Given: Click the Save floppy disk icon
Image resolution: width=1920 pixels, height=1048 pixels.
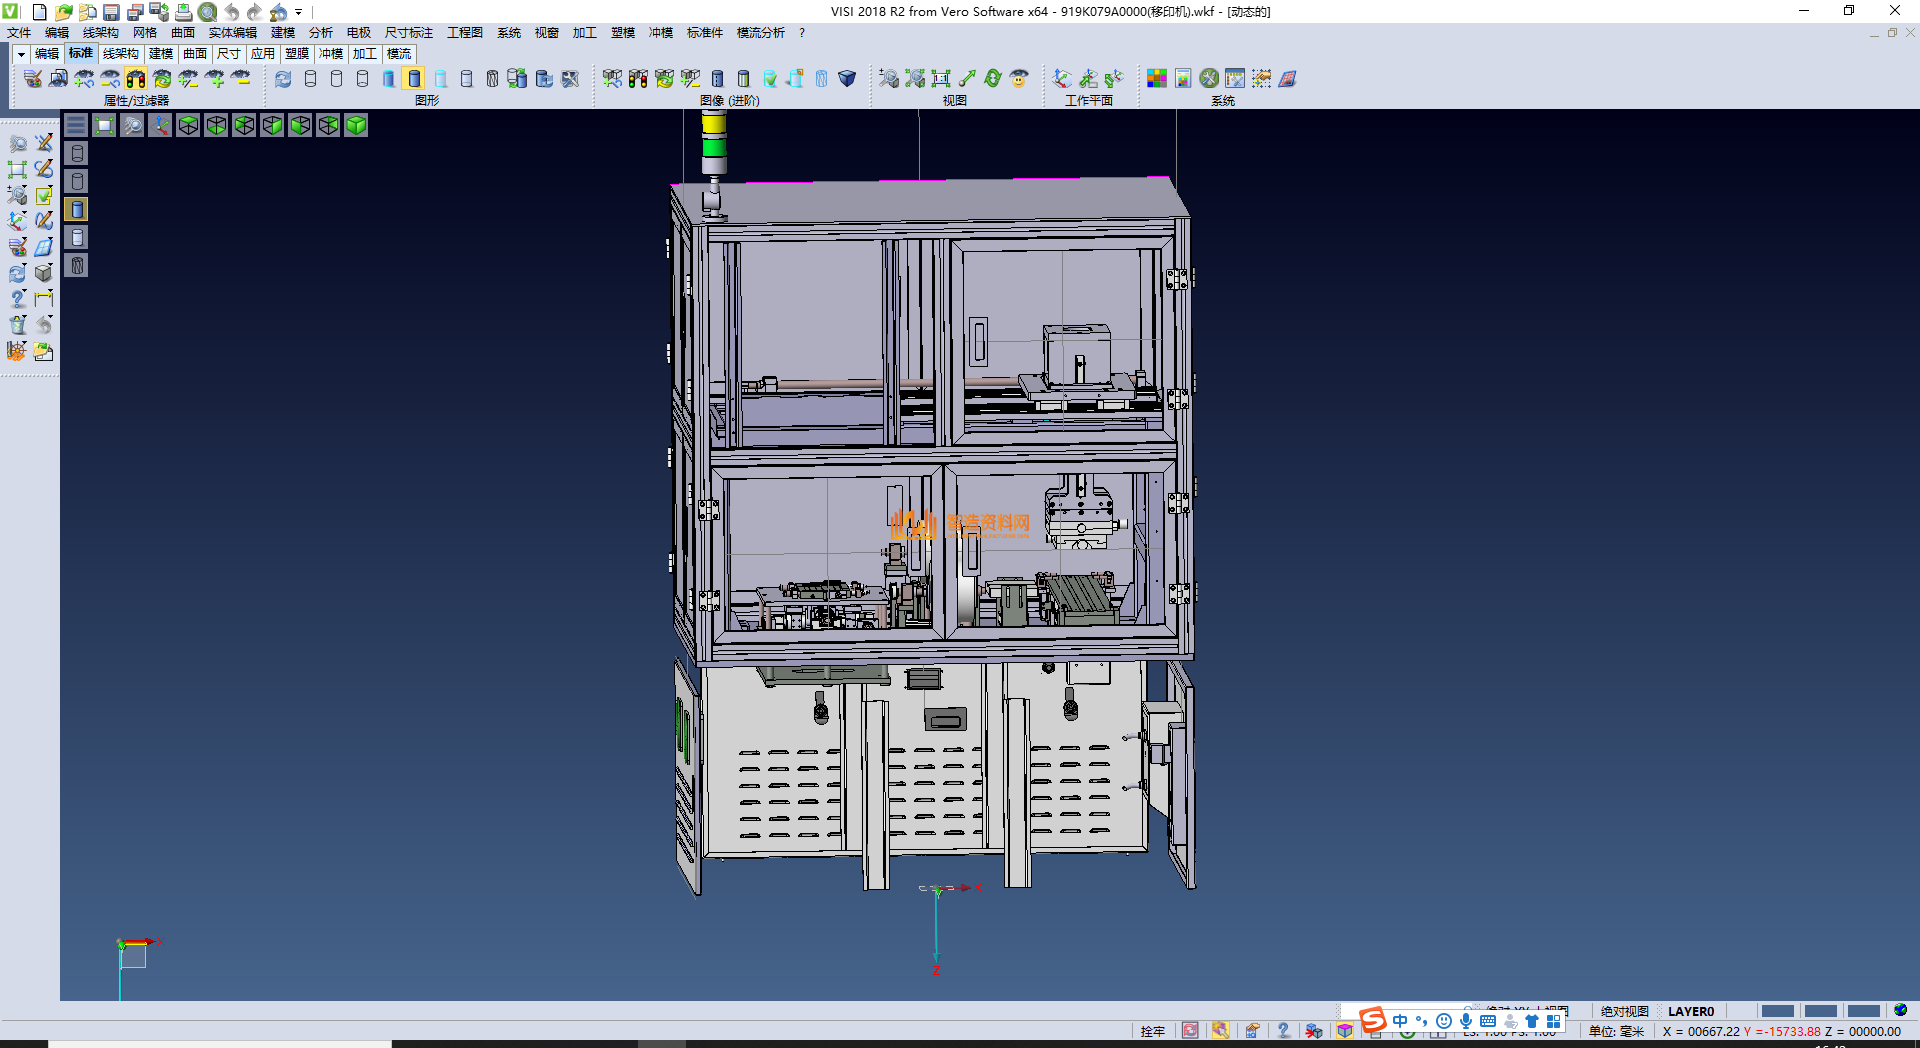Looking at the screenshot, I should (111, 12).
